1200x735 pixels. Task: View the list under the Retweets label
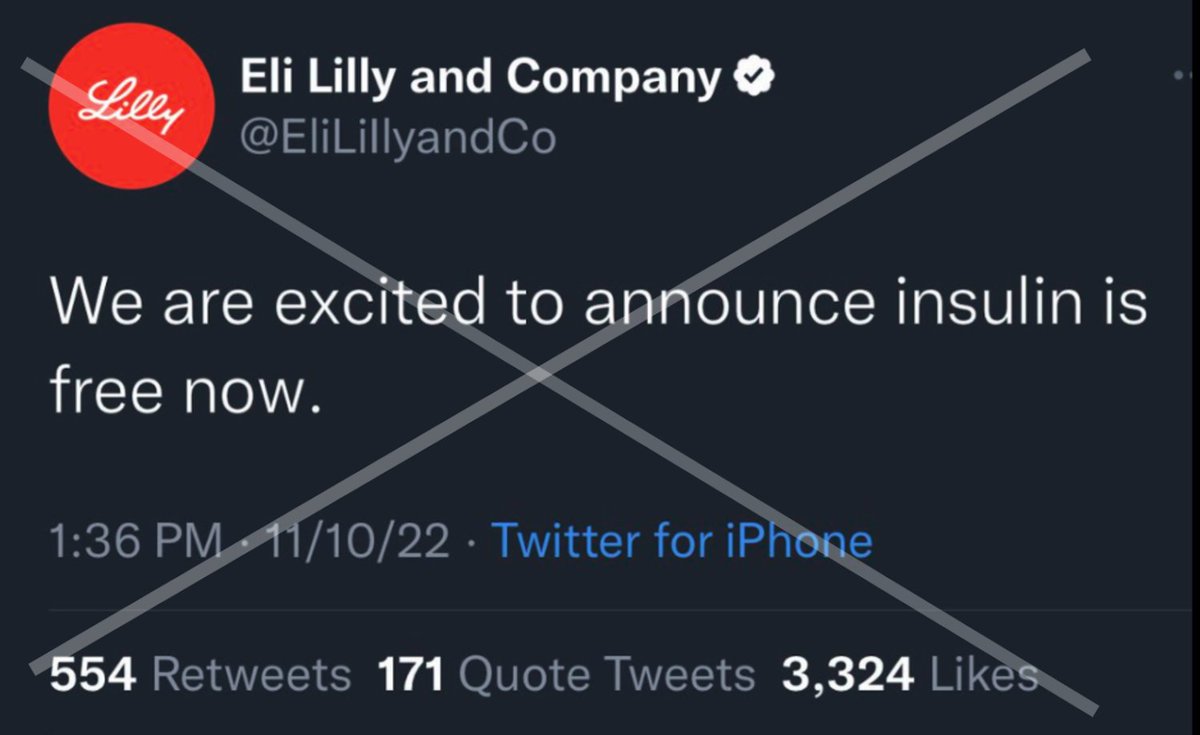pos(252,675)
